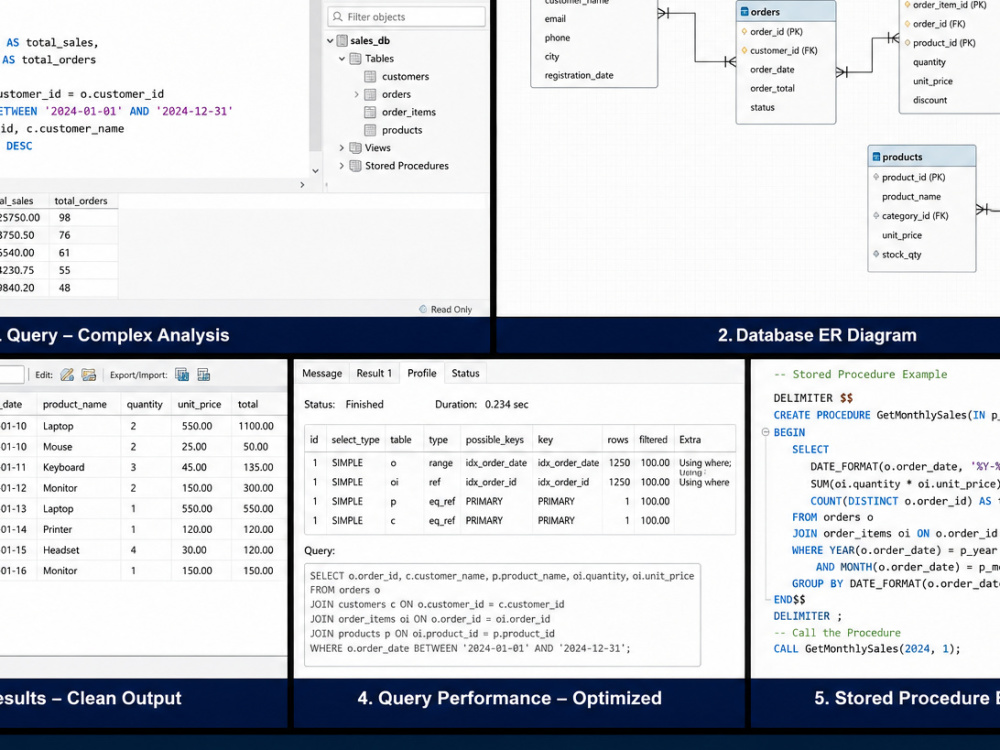Click the first icon after Export/Import
Screen dimensions: 1000x750
pos(182,375)
